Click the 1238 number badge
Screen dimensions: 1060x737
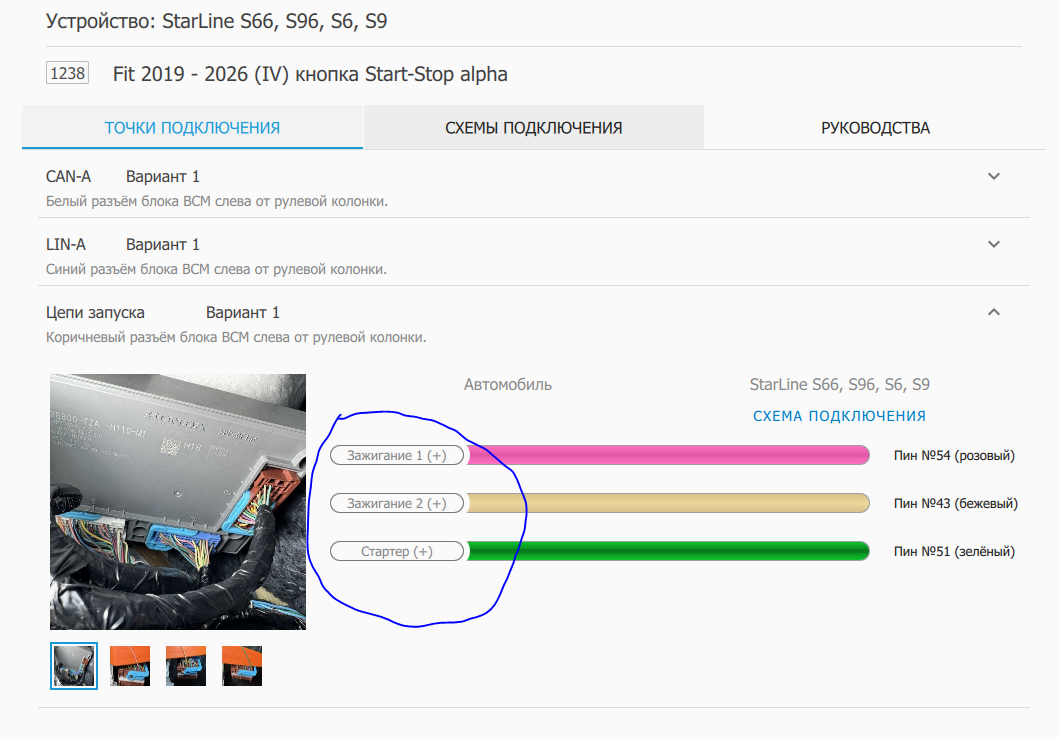(x=68, y=73)
